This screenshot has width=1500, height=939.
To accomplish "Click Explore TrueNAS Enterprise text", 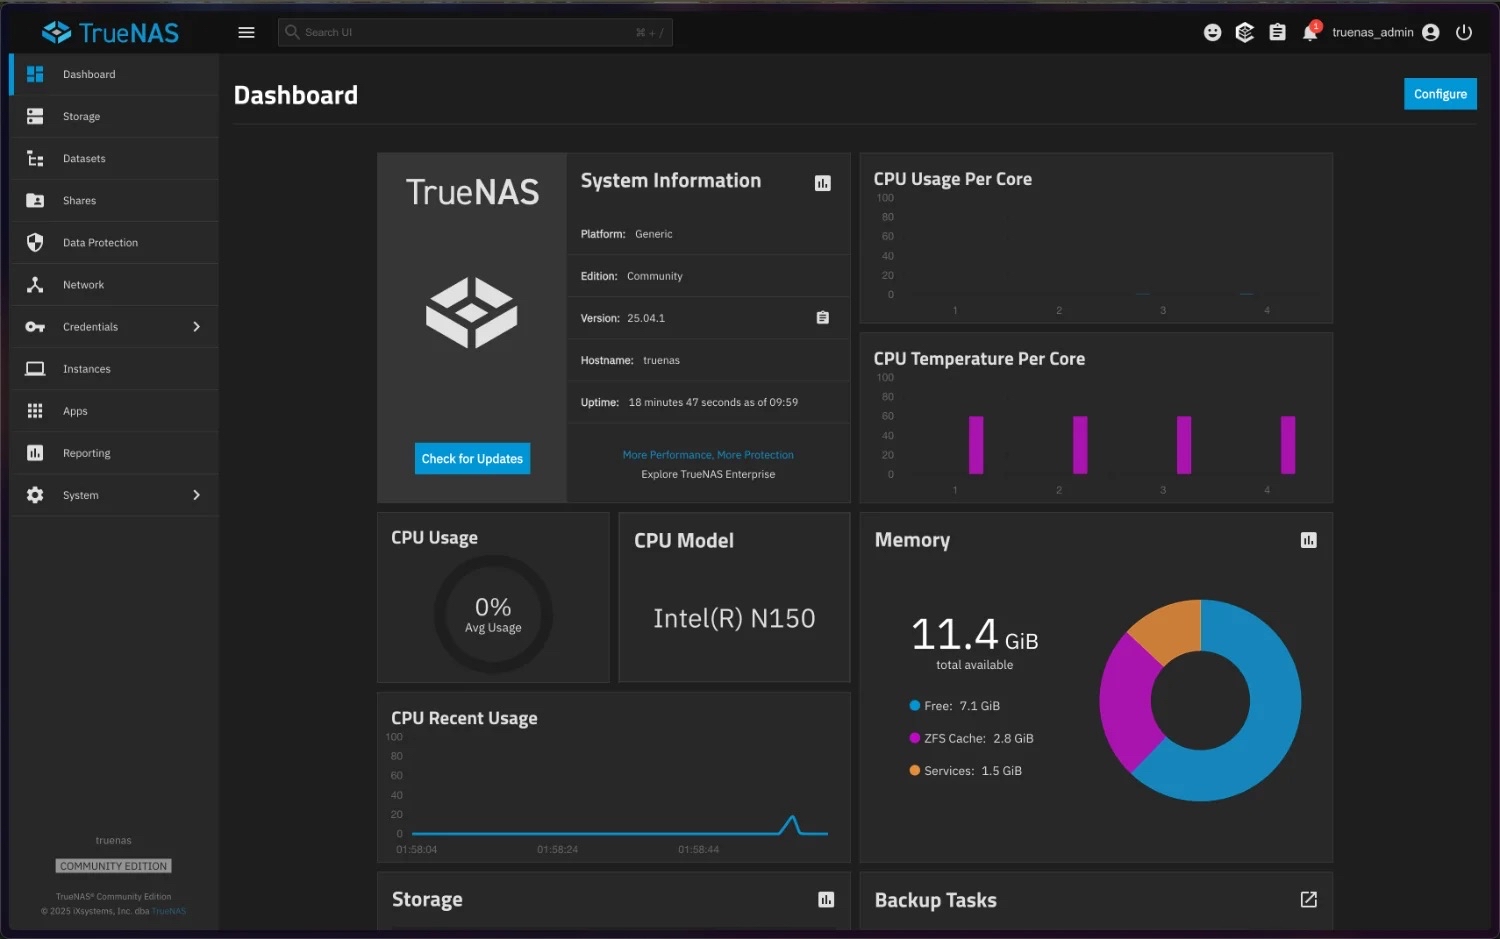I will [708, 474].
